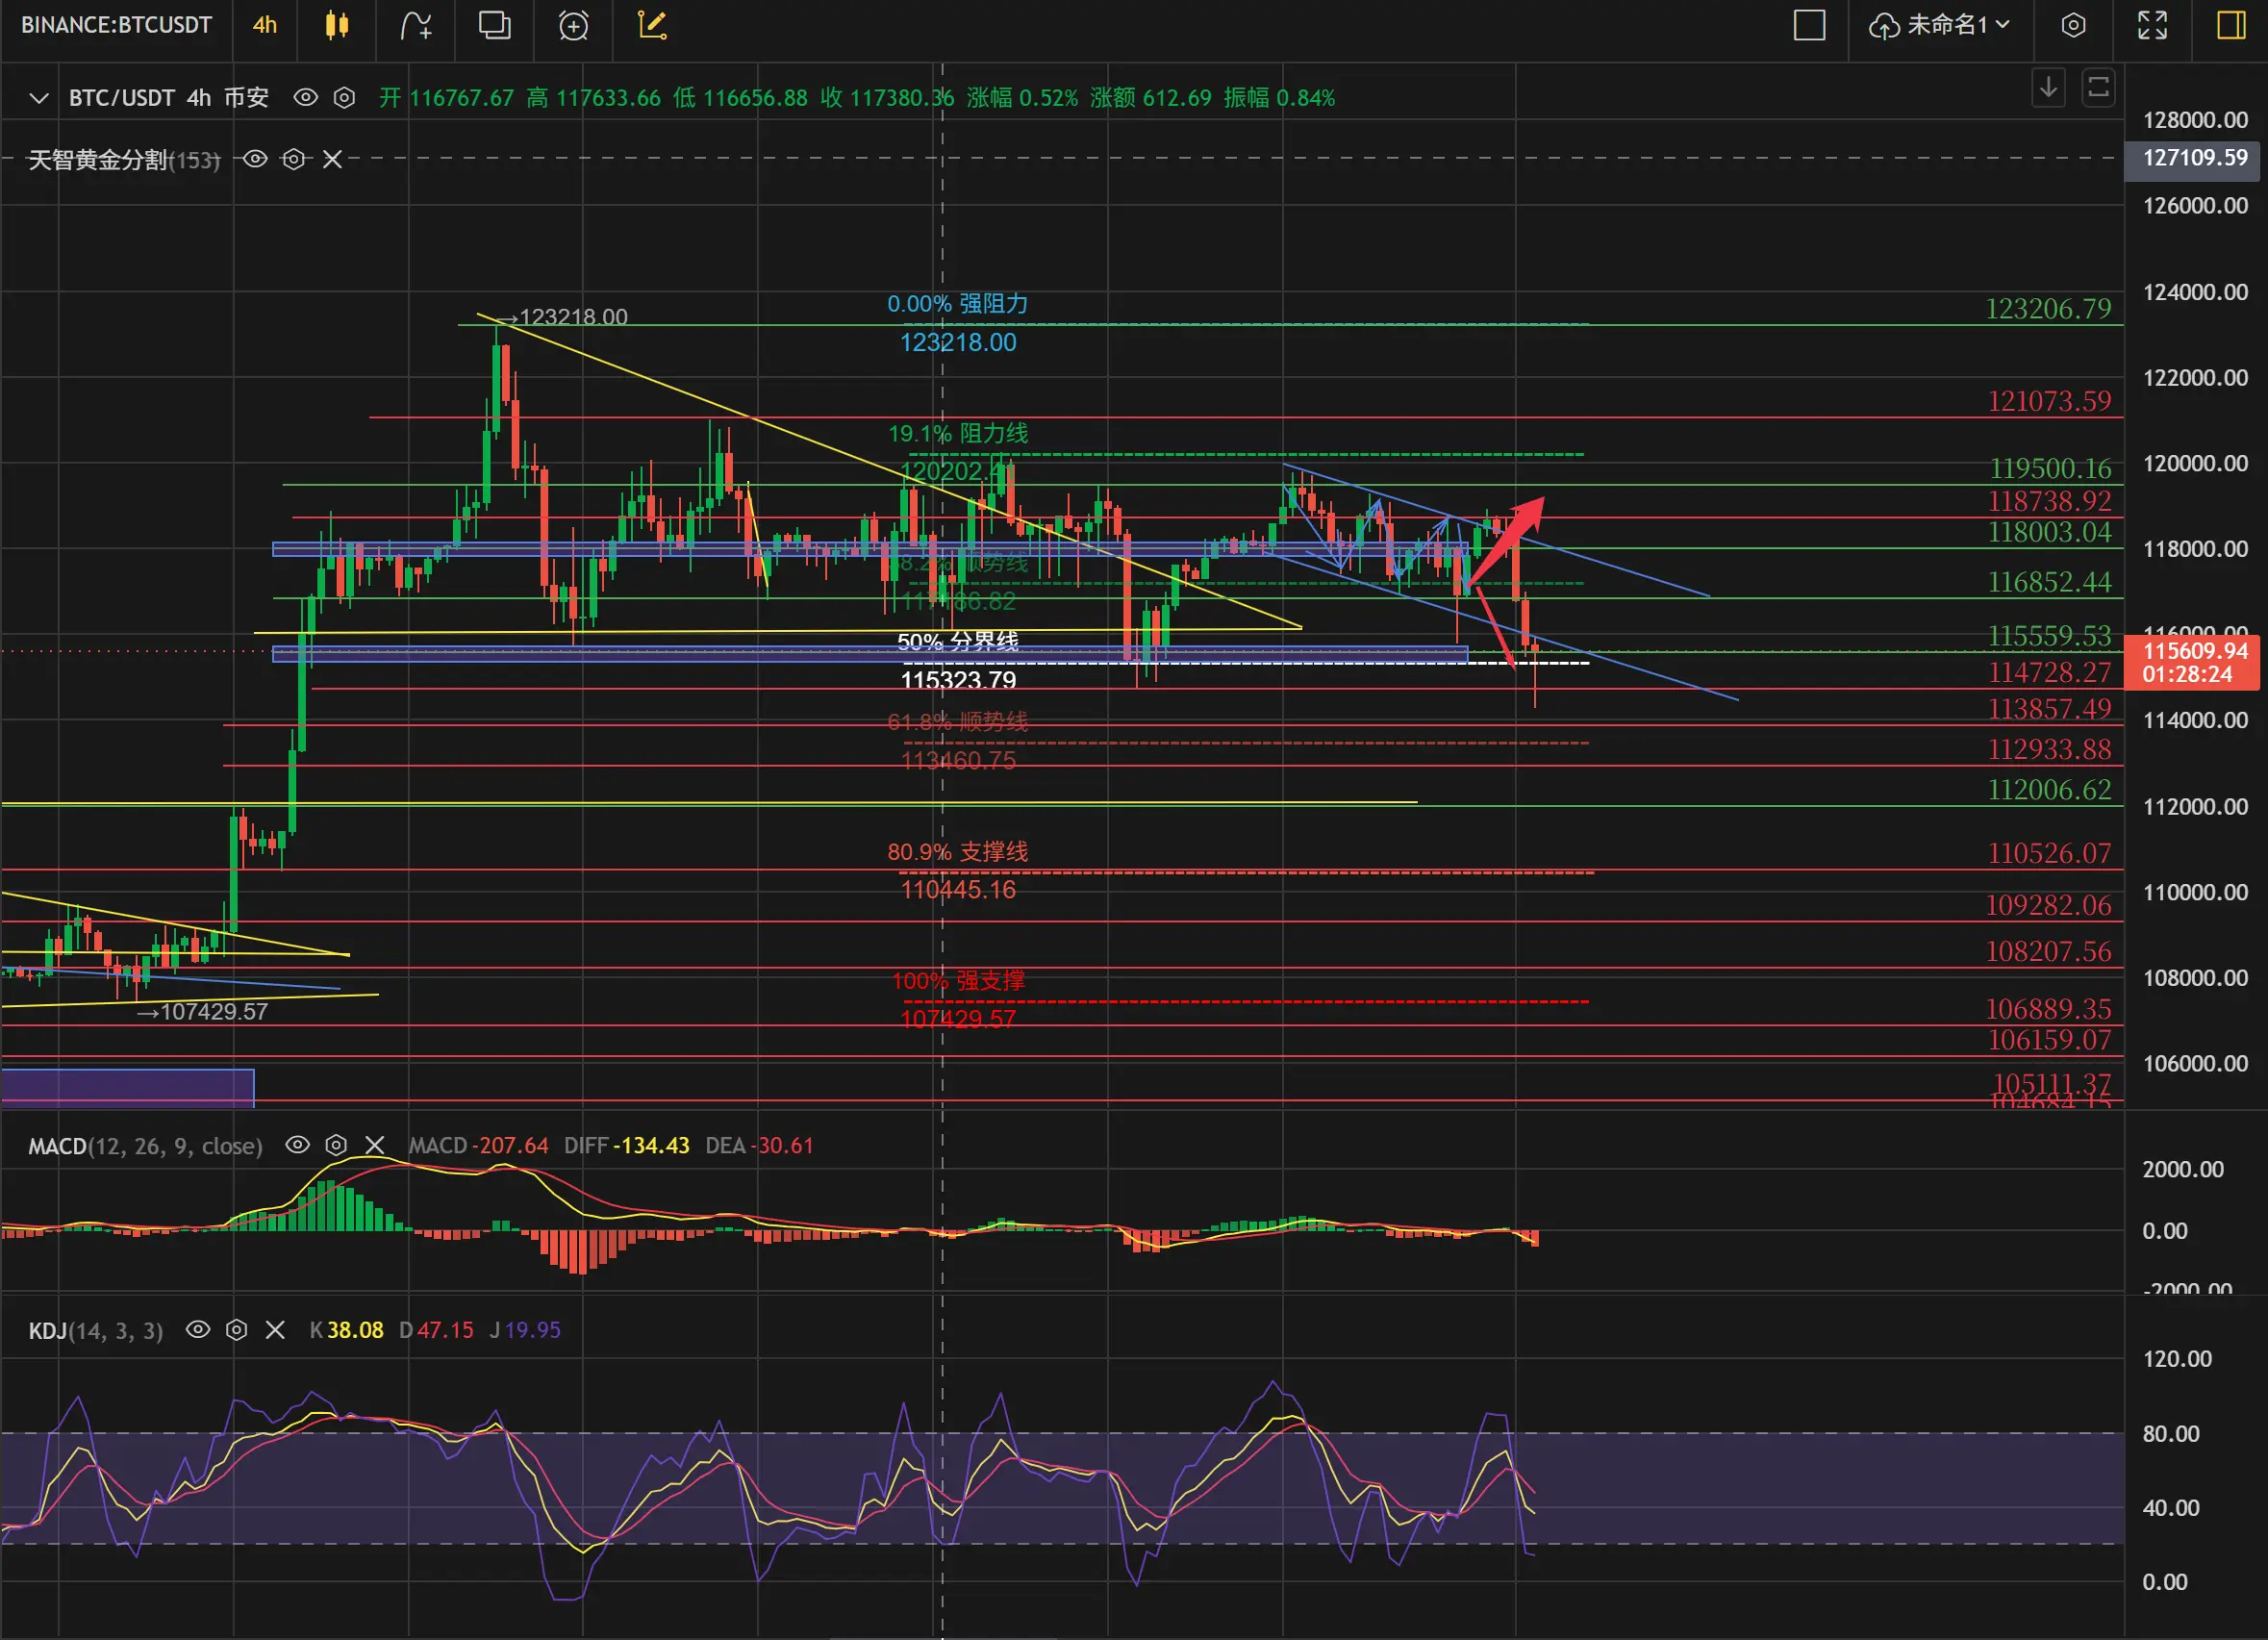The width and height of the screenshot is (2268, 1640).
Task: Click the 100% 强支撑 label
Action: (957, 981)
